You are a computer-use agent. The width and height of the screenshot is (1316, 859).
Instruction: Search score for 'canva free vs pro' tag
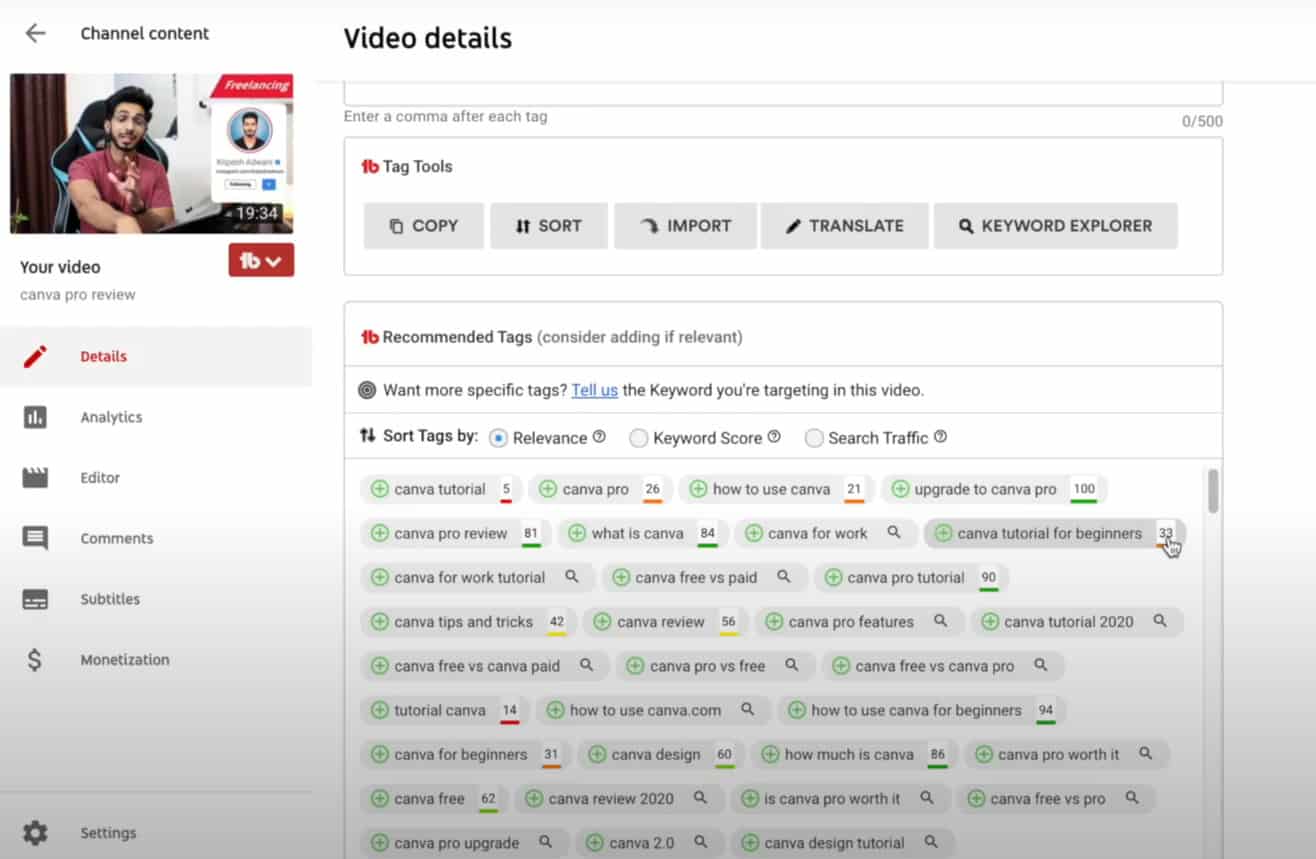[1132, 798]
